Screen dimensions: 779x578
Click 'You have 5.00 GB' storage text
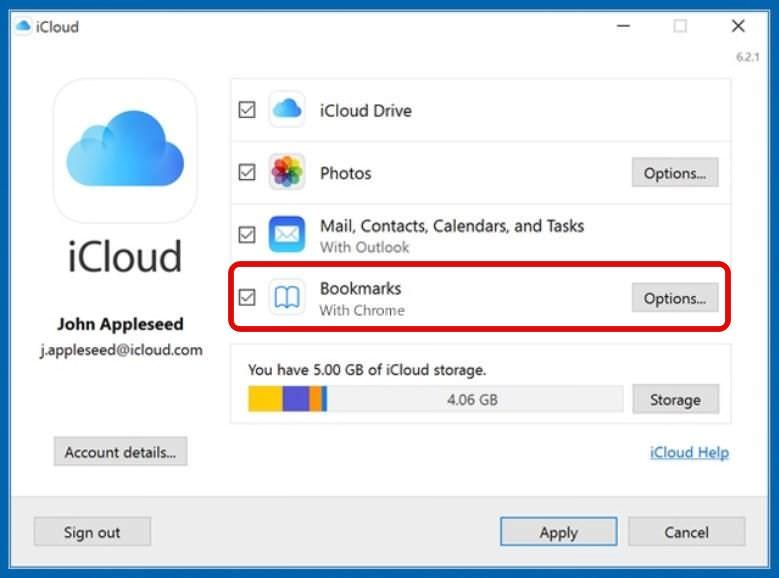click(367, 370)
